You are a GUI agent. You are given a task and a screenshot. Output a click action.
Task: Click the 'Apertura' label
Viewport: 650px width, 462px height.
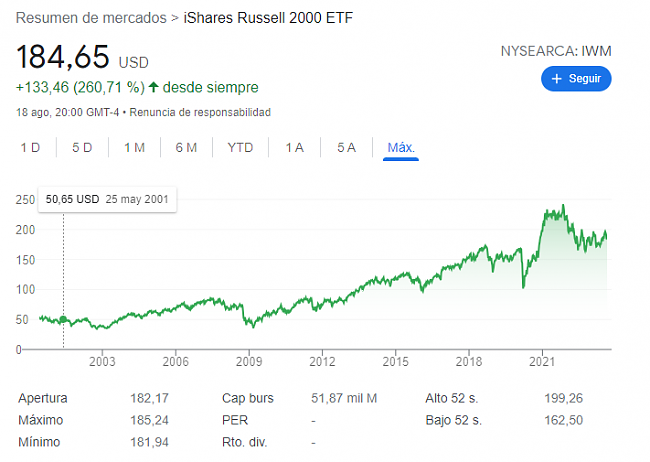(x=43, y=398)
